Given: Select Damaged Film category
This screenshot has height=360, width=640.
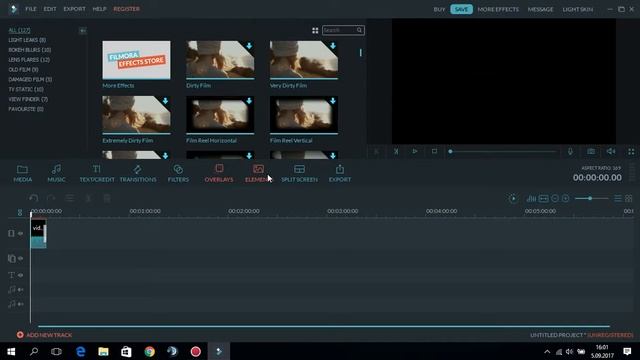Looking at the screenshot, I should click(x=30, y=79).
